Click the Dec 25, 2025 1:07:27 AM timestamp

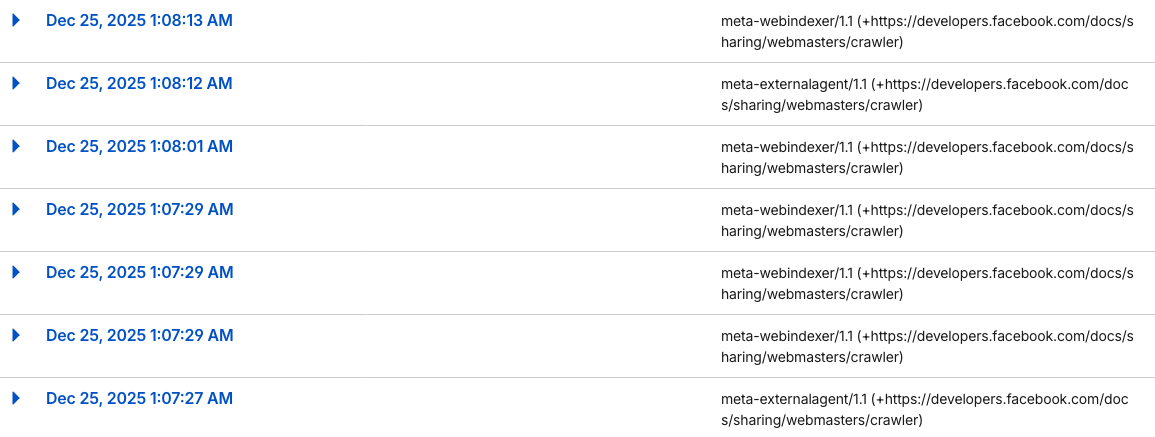tap(139, 398)
